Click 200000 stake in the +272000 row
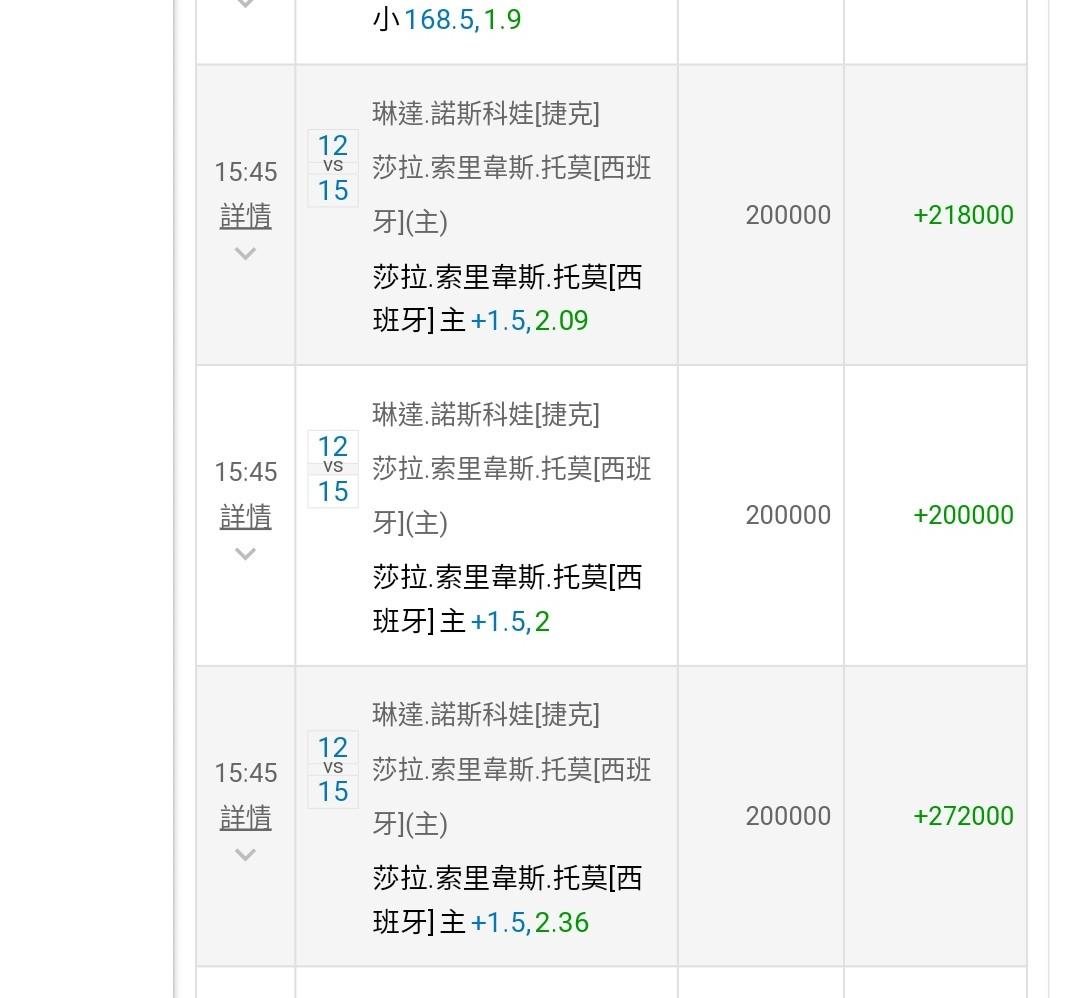 [788, 816]
